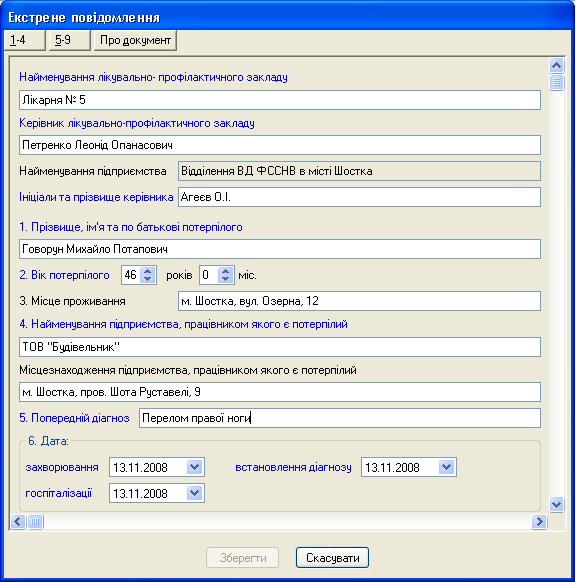Screen dimensions: 576x582
Task: Increase the victim's age in years spinner
Action: pyautogui.click(x=148, y=271)
